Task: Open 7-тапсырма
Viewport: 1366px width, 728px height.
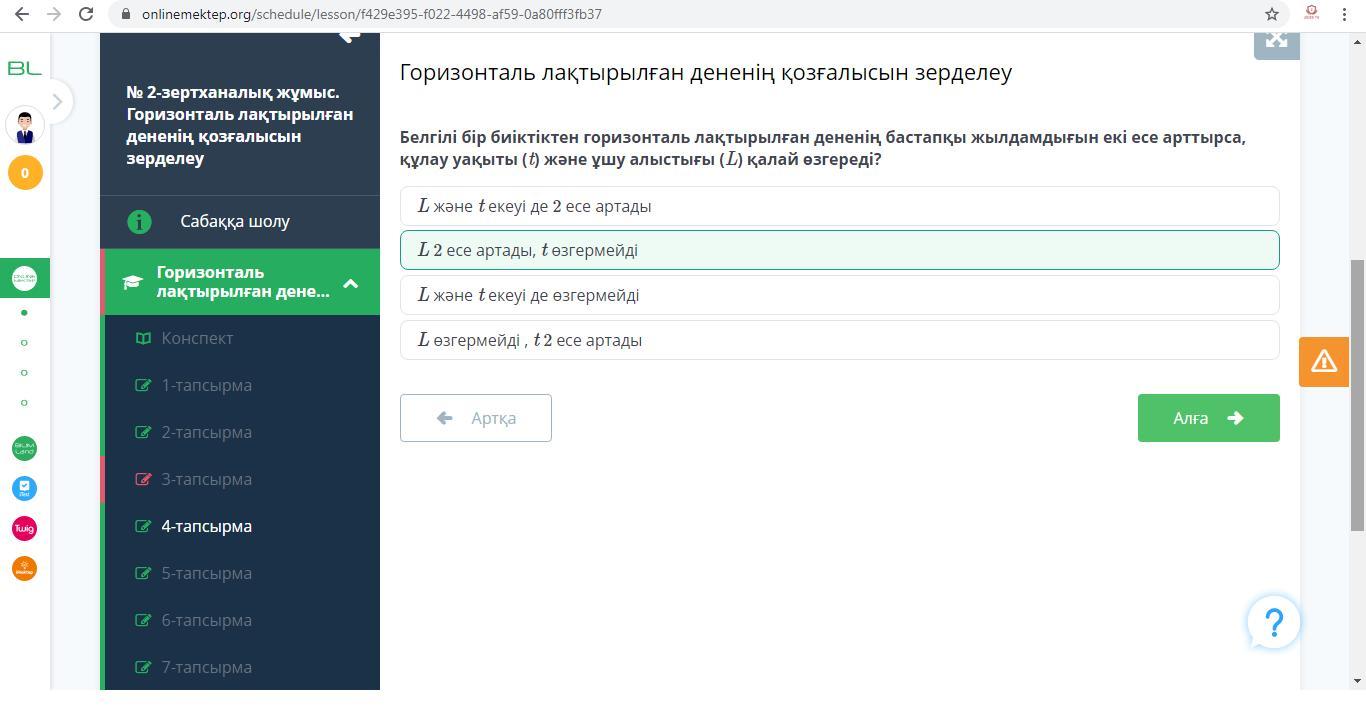Action: coord(206,667)
